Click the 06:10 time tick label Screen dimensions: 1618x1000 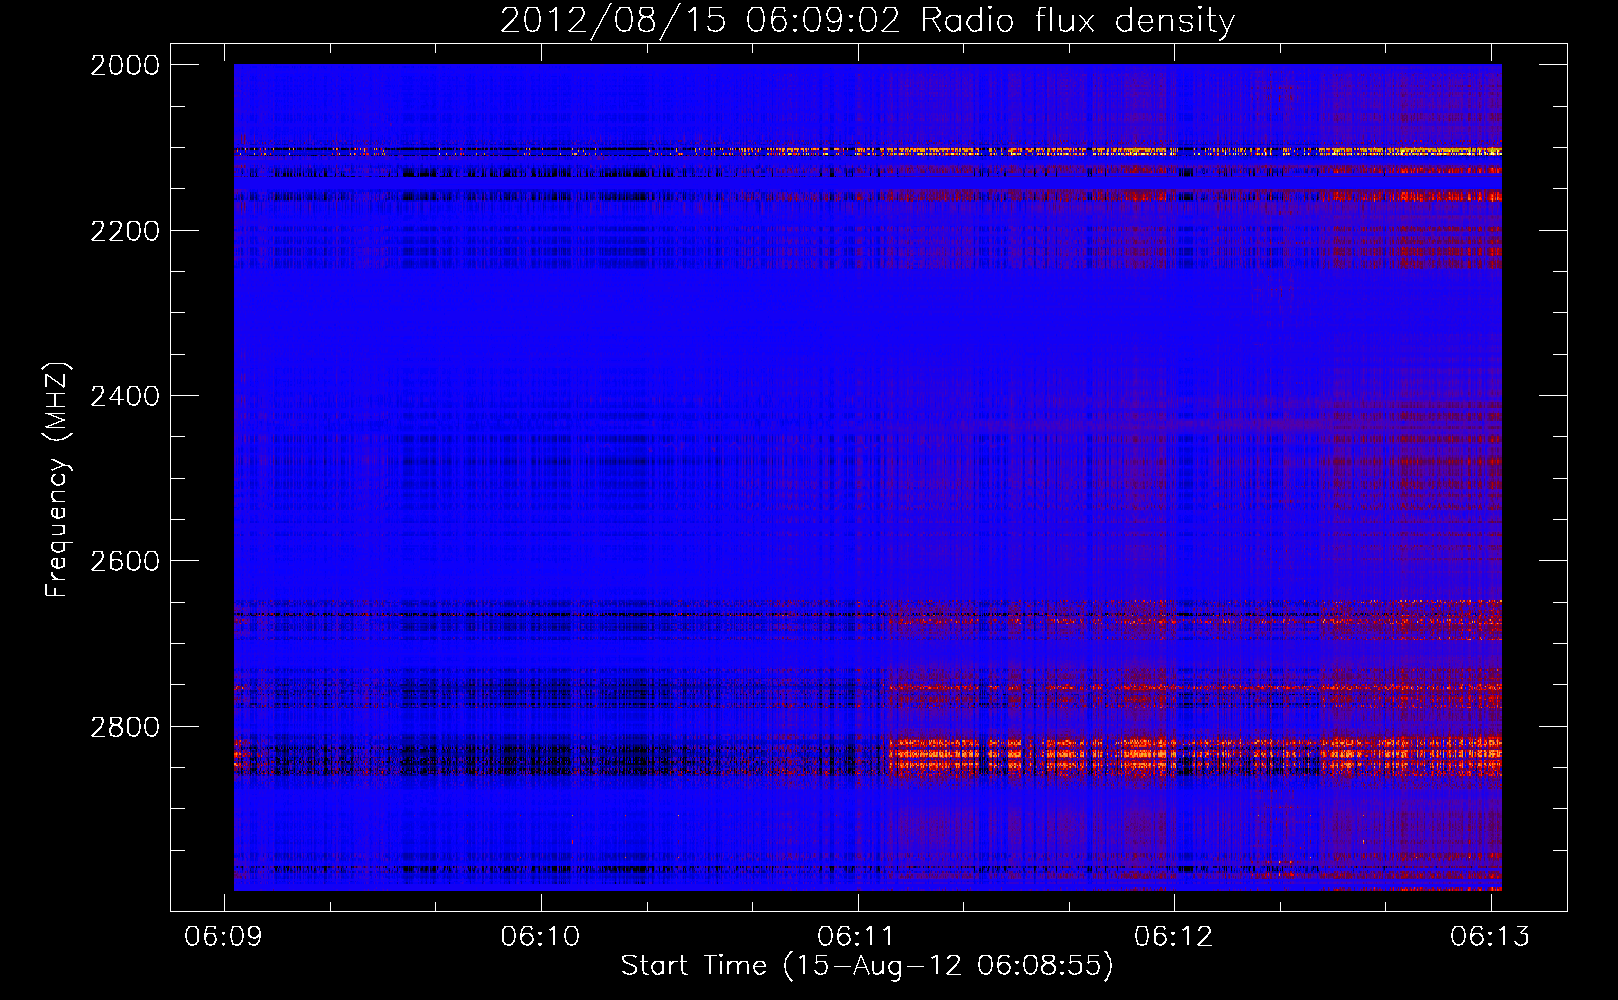(541, 936)
